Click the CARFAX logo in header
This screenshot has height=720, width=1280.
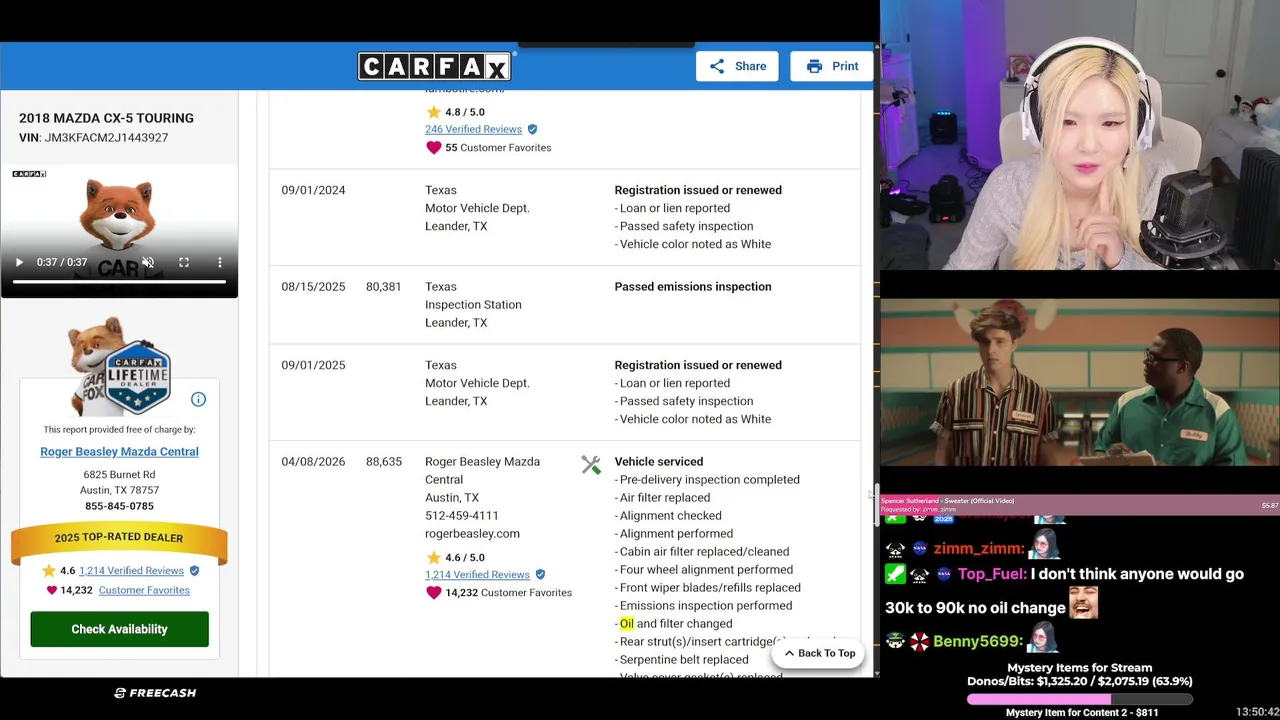pos(434,67)
